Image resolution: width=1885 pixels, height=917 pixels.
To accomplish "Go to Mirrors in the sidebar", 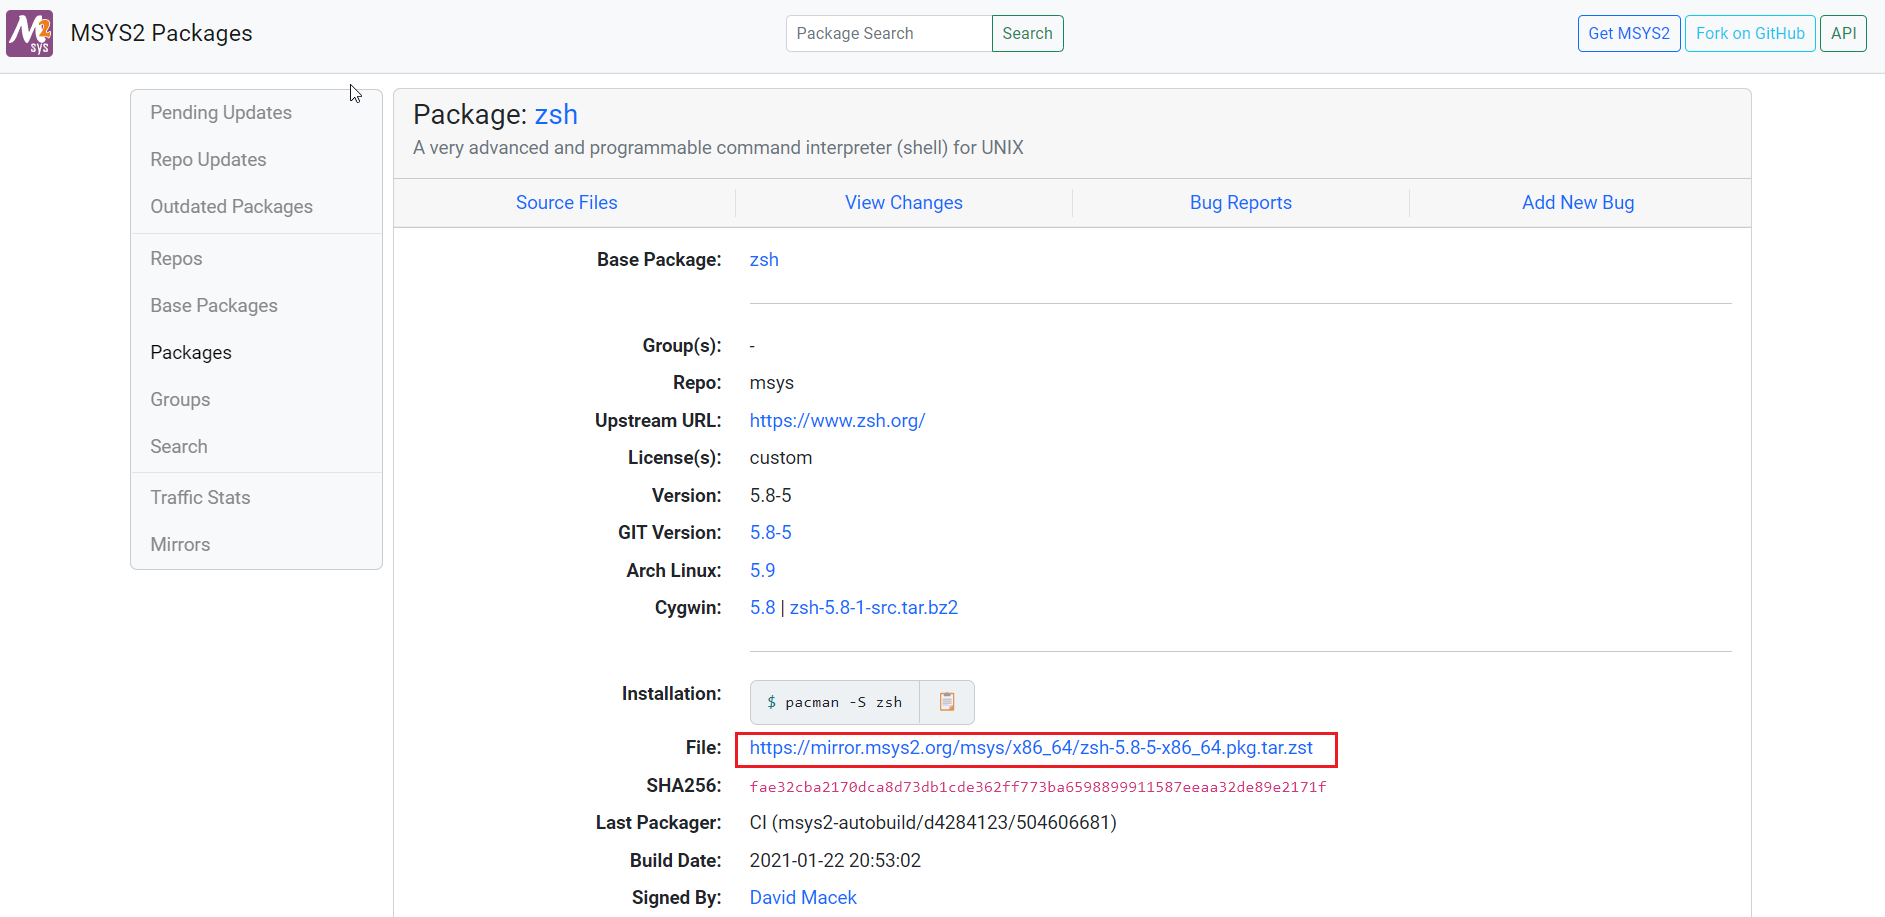I will click(x=180, y=545).
